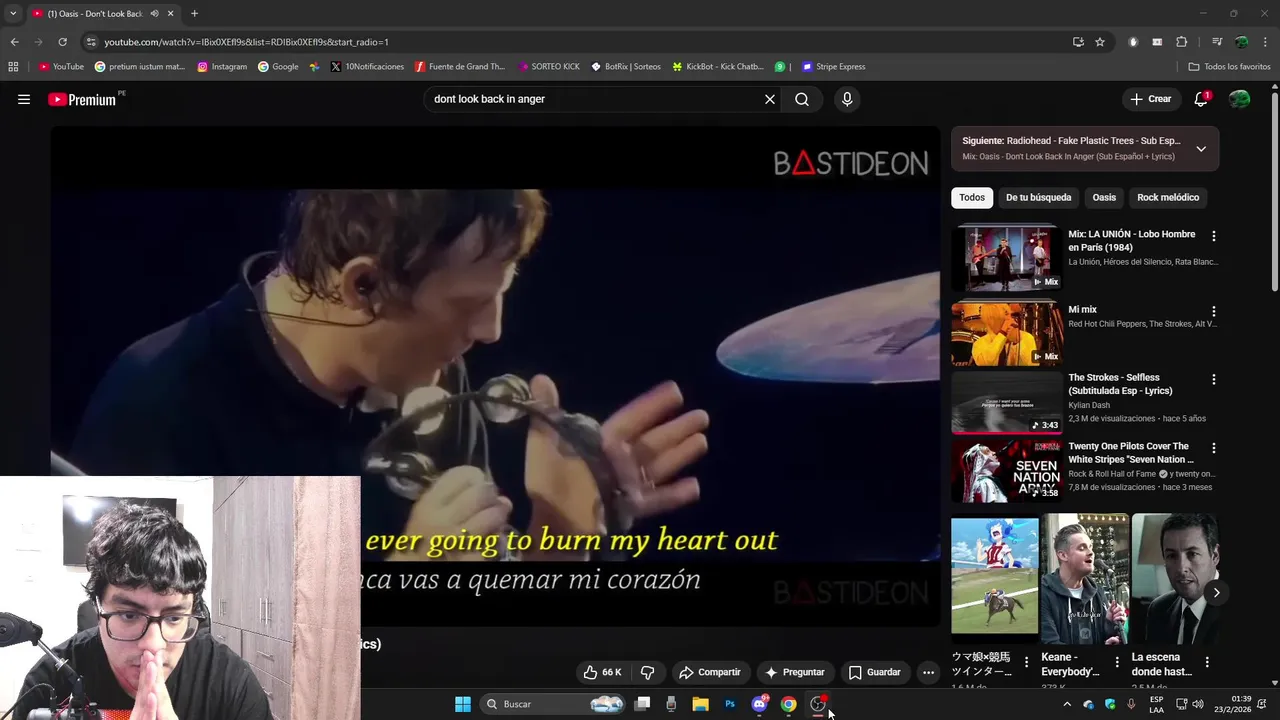The height and width of the screenshot is (720, 1280).
Task: Open site information icon in address bar
Action: click(x=91, y=42)
